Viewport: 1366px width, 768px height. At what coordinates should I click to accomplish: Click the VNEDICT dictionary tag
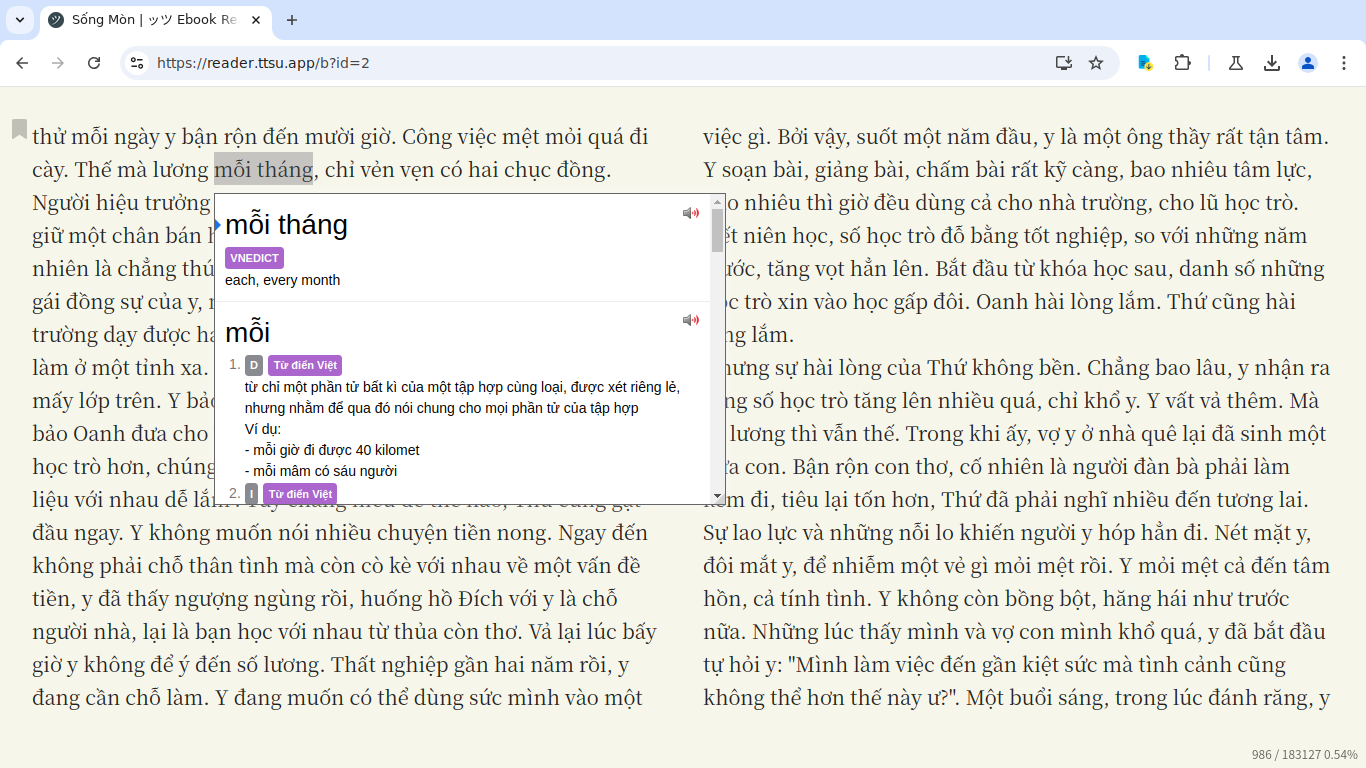[254, 258]
